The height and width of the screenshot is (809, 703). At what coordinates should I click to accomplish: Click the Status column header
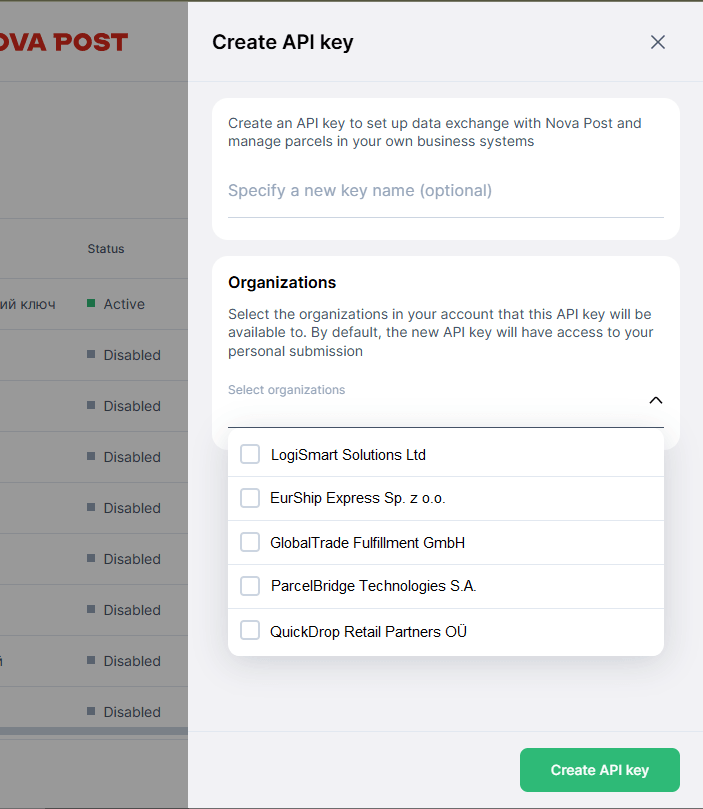(106, 248)
